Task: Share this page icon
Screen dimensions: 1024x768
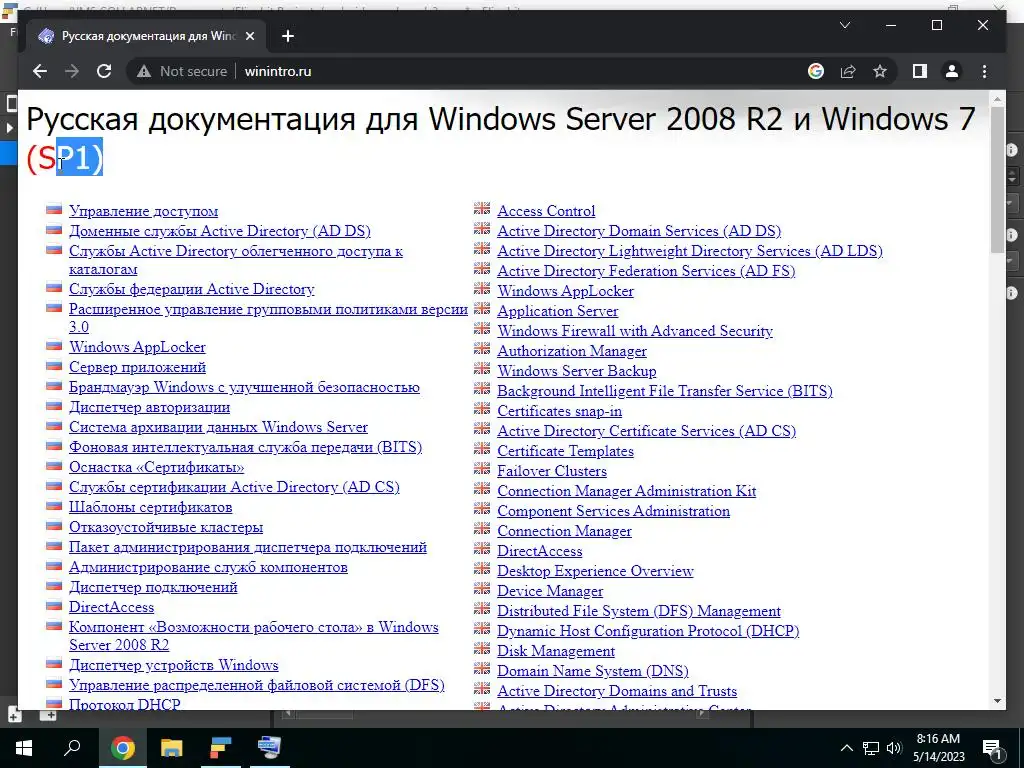Action: point(848,71)
